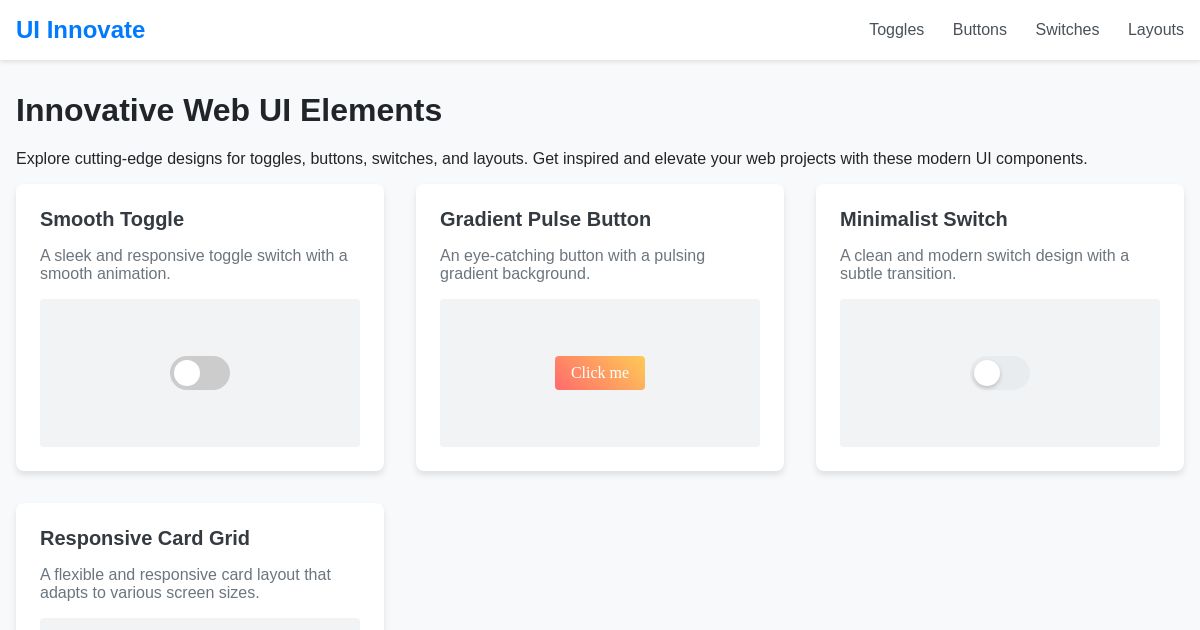This screenshot has width=1200, height=630.
Task: Open the Toggles section in the navbar
Action: click(896, 30)
